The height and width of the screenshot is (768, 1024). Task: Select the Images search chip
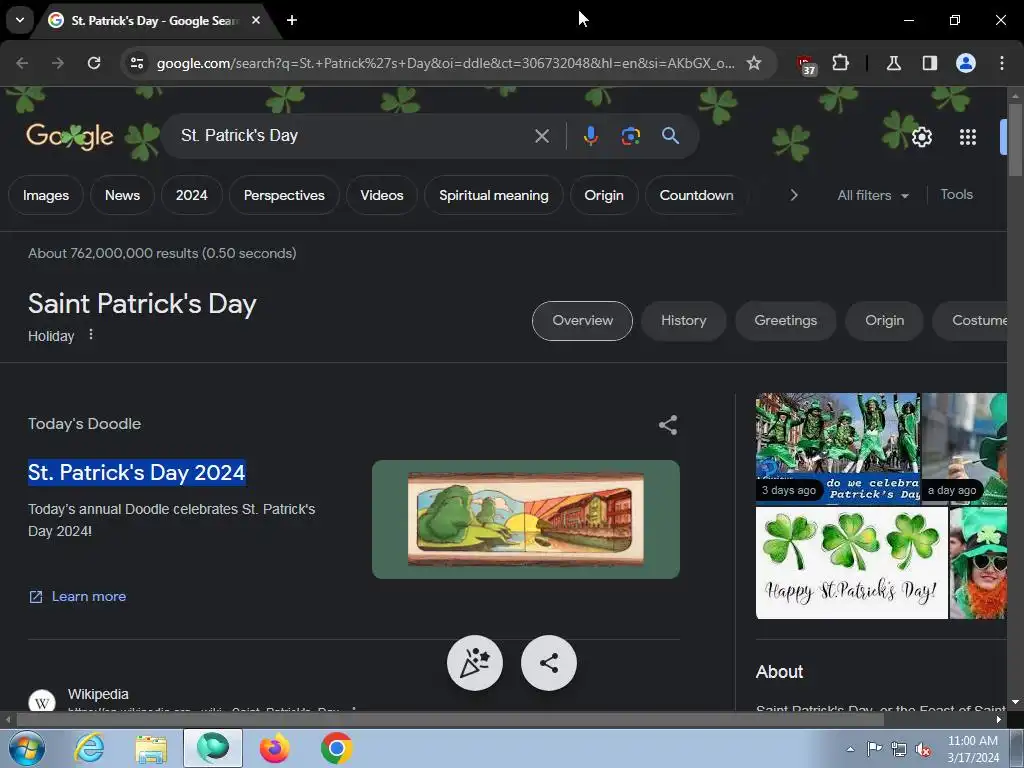[46, 195]
